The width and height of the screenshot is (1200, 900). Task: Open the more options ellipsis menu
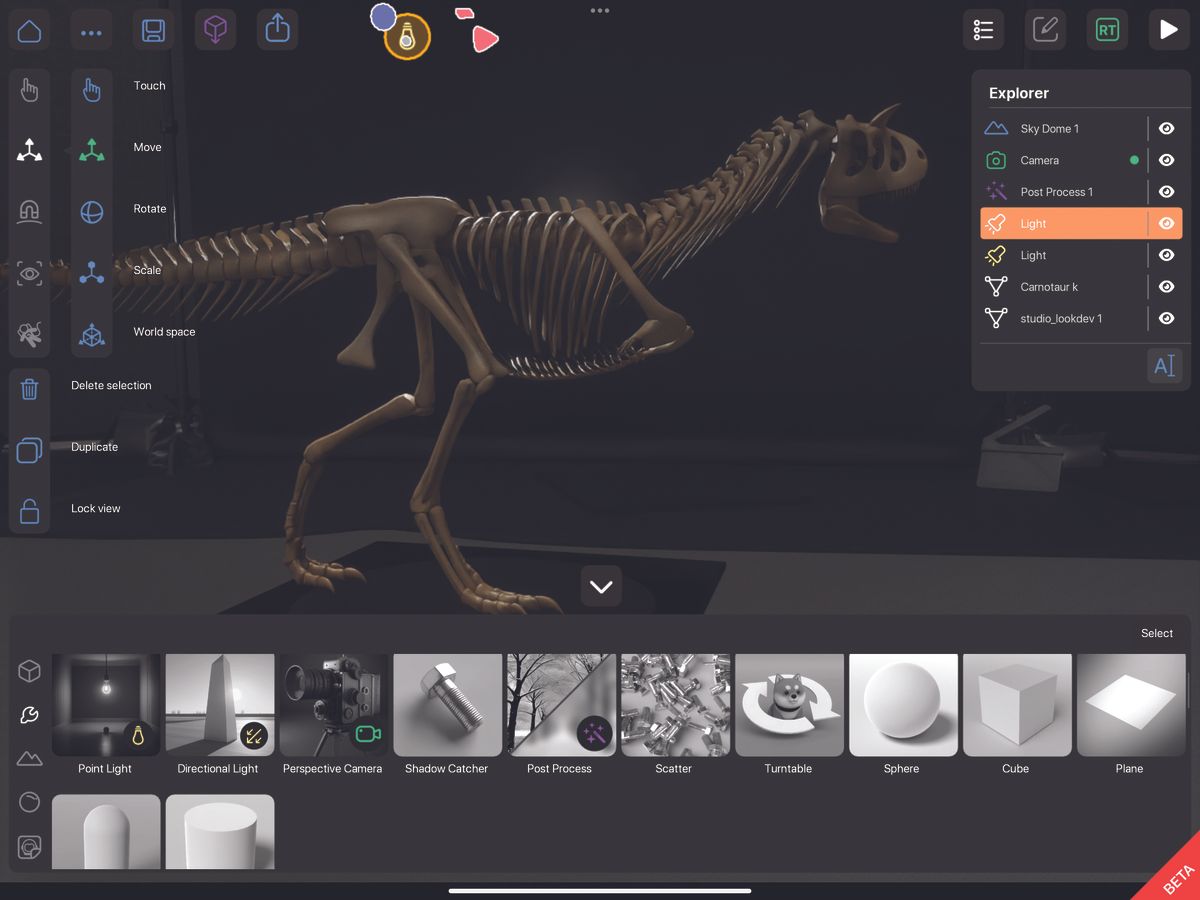click(x=91, y=30)
